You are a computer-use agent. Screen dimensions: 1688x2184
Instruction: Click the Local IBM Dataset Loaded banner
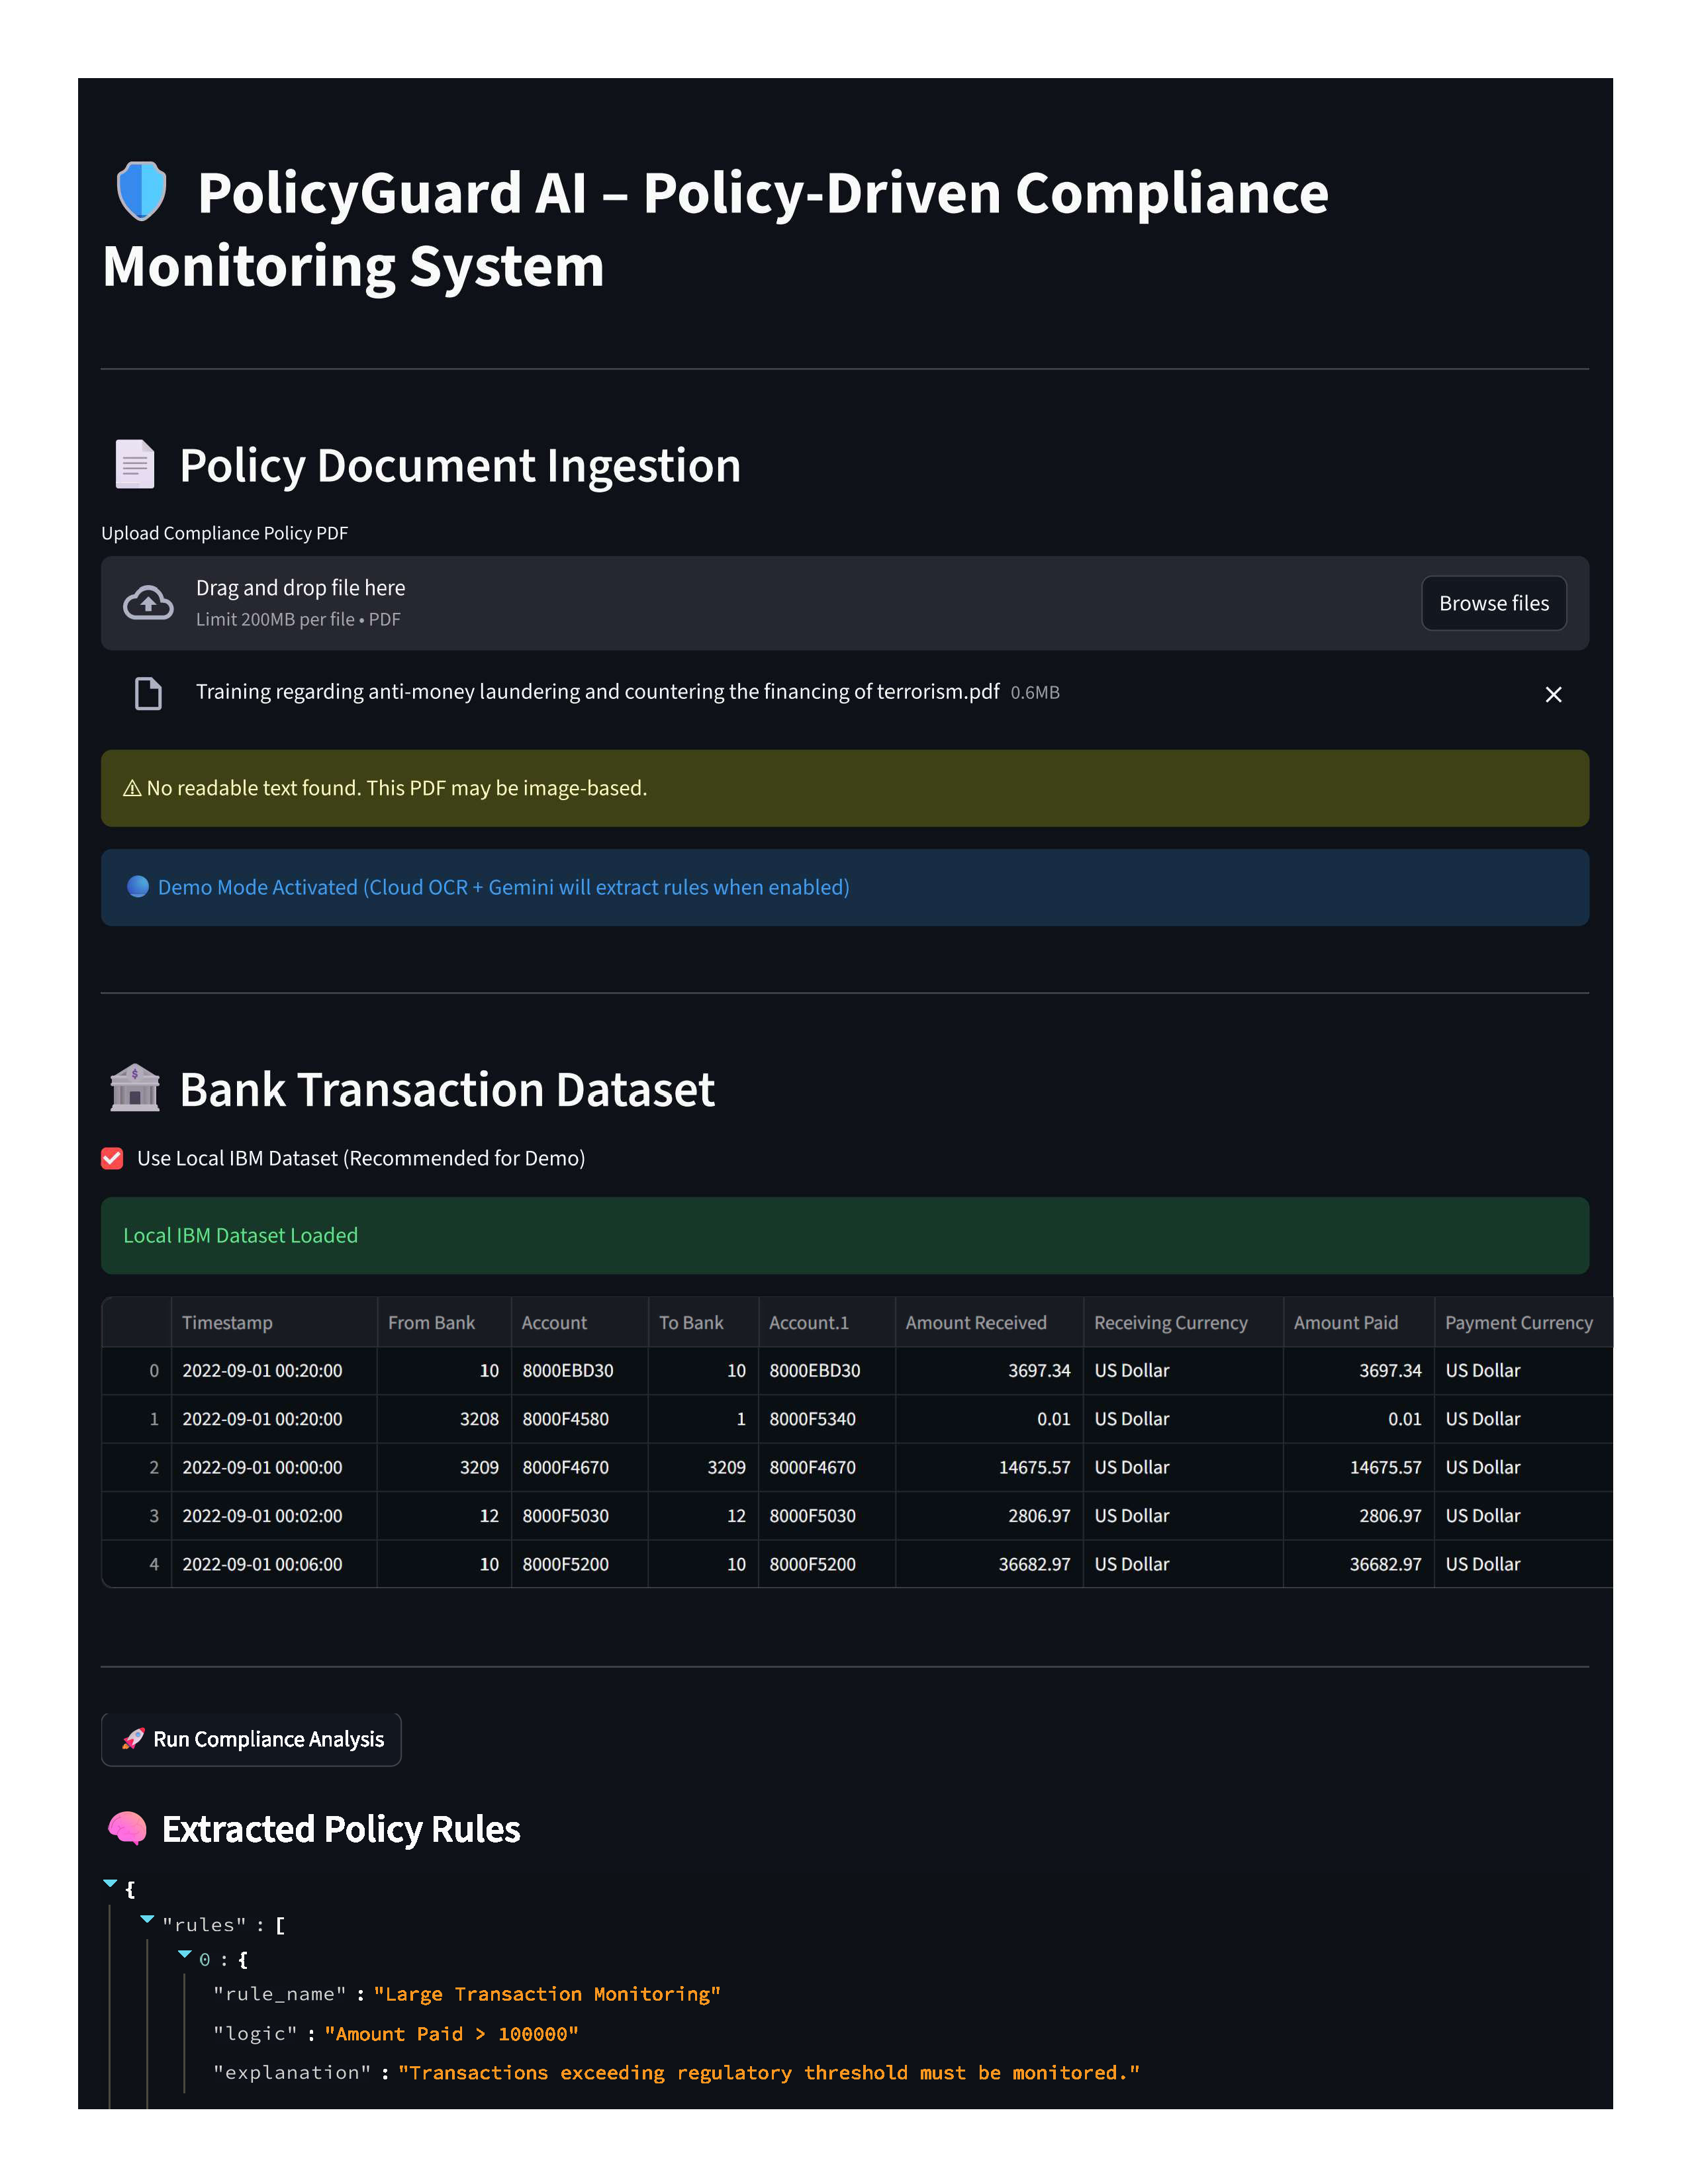tap(239, 1235)
